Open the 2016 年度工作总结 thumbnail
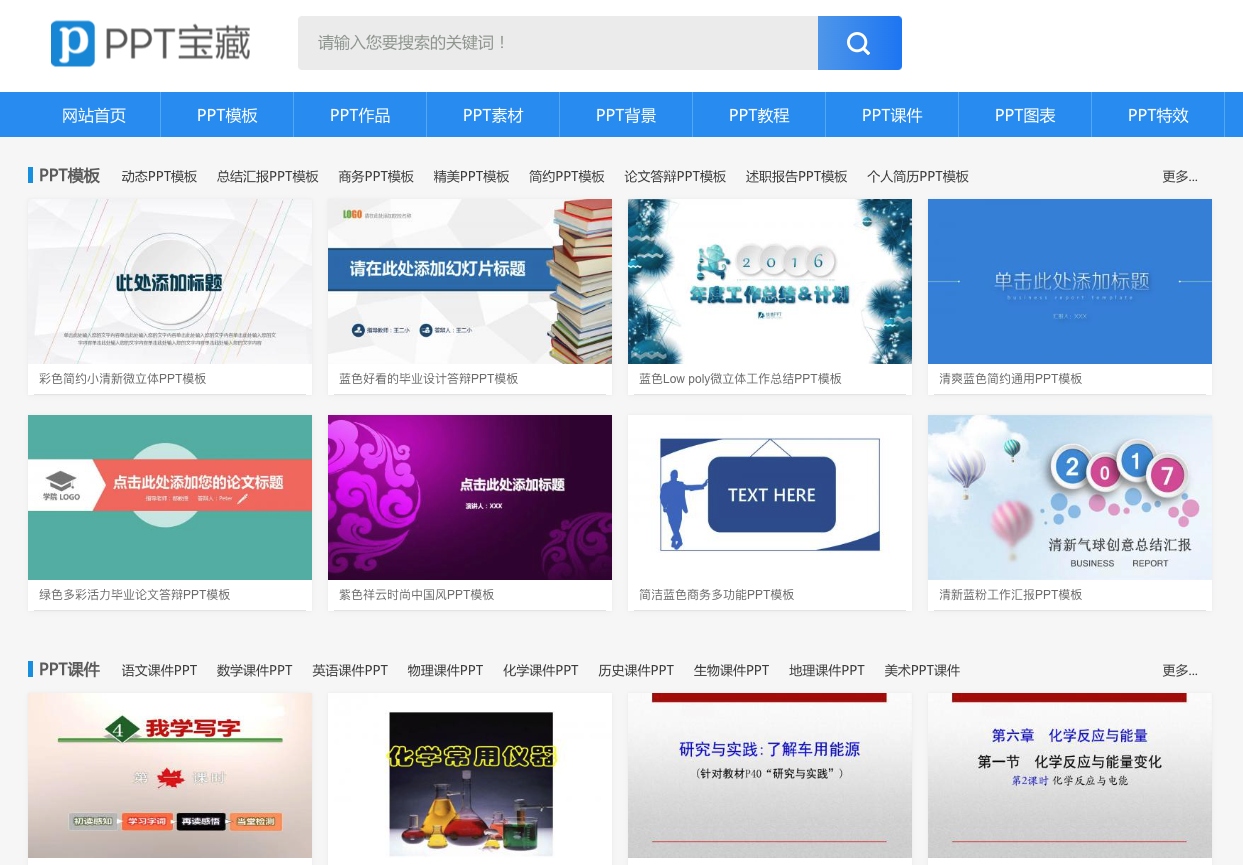 tap(770, 281)
